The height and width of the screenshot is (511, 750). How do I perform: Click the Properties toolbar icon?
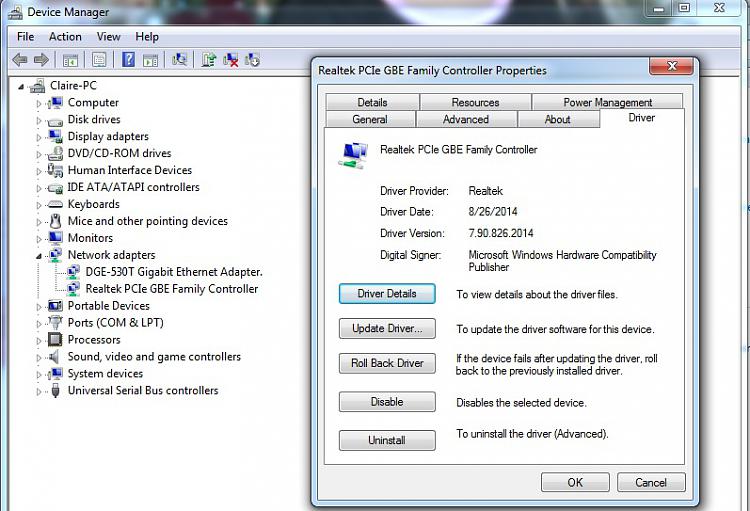pos(99,60)
